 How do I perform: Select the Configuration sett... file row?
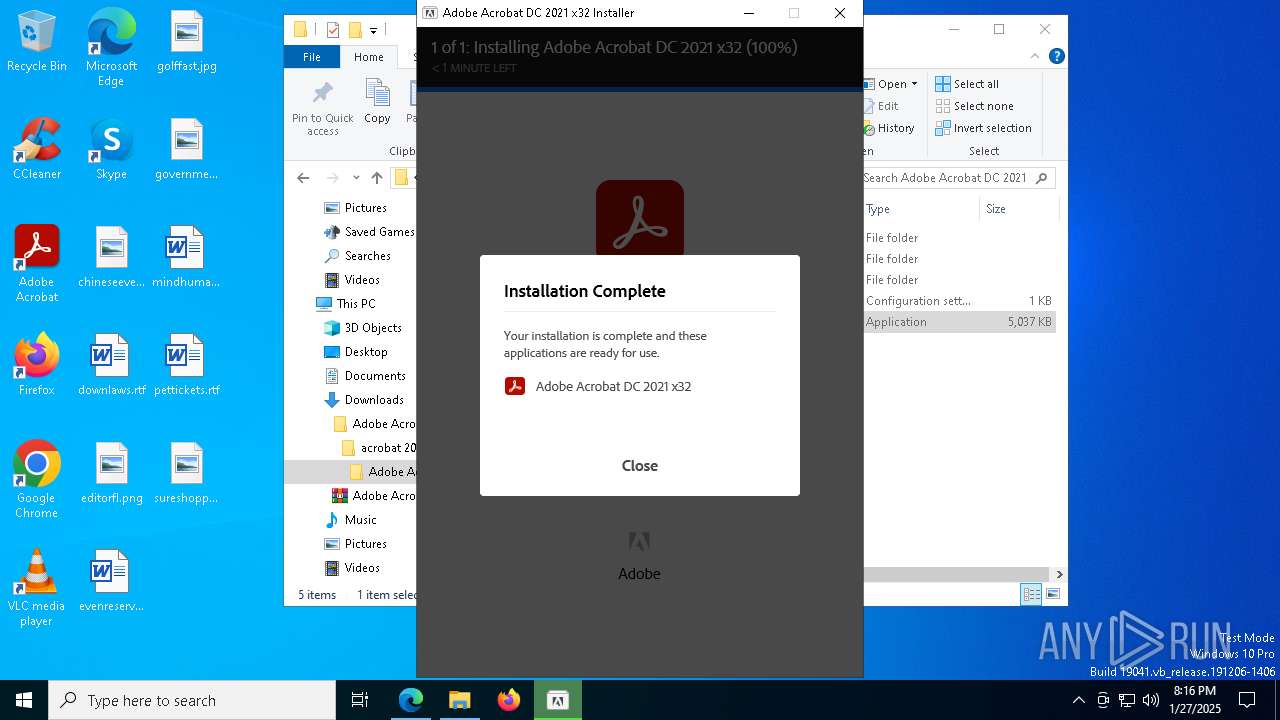tap(959, 301)
